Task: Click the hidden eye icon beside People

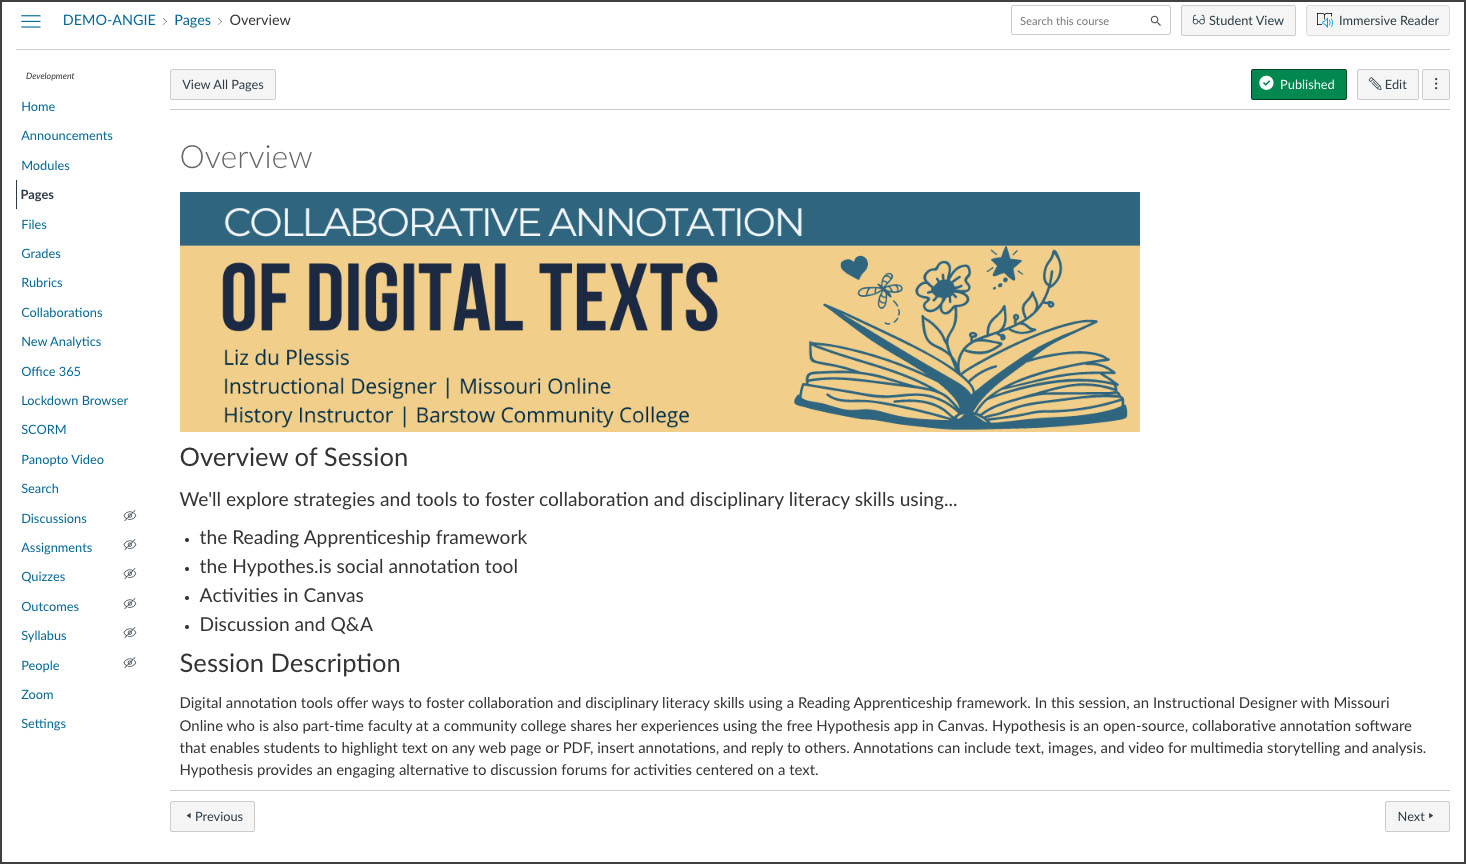Action: (129, 664)
